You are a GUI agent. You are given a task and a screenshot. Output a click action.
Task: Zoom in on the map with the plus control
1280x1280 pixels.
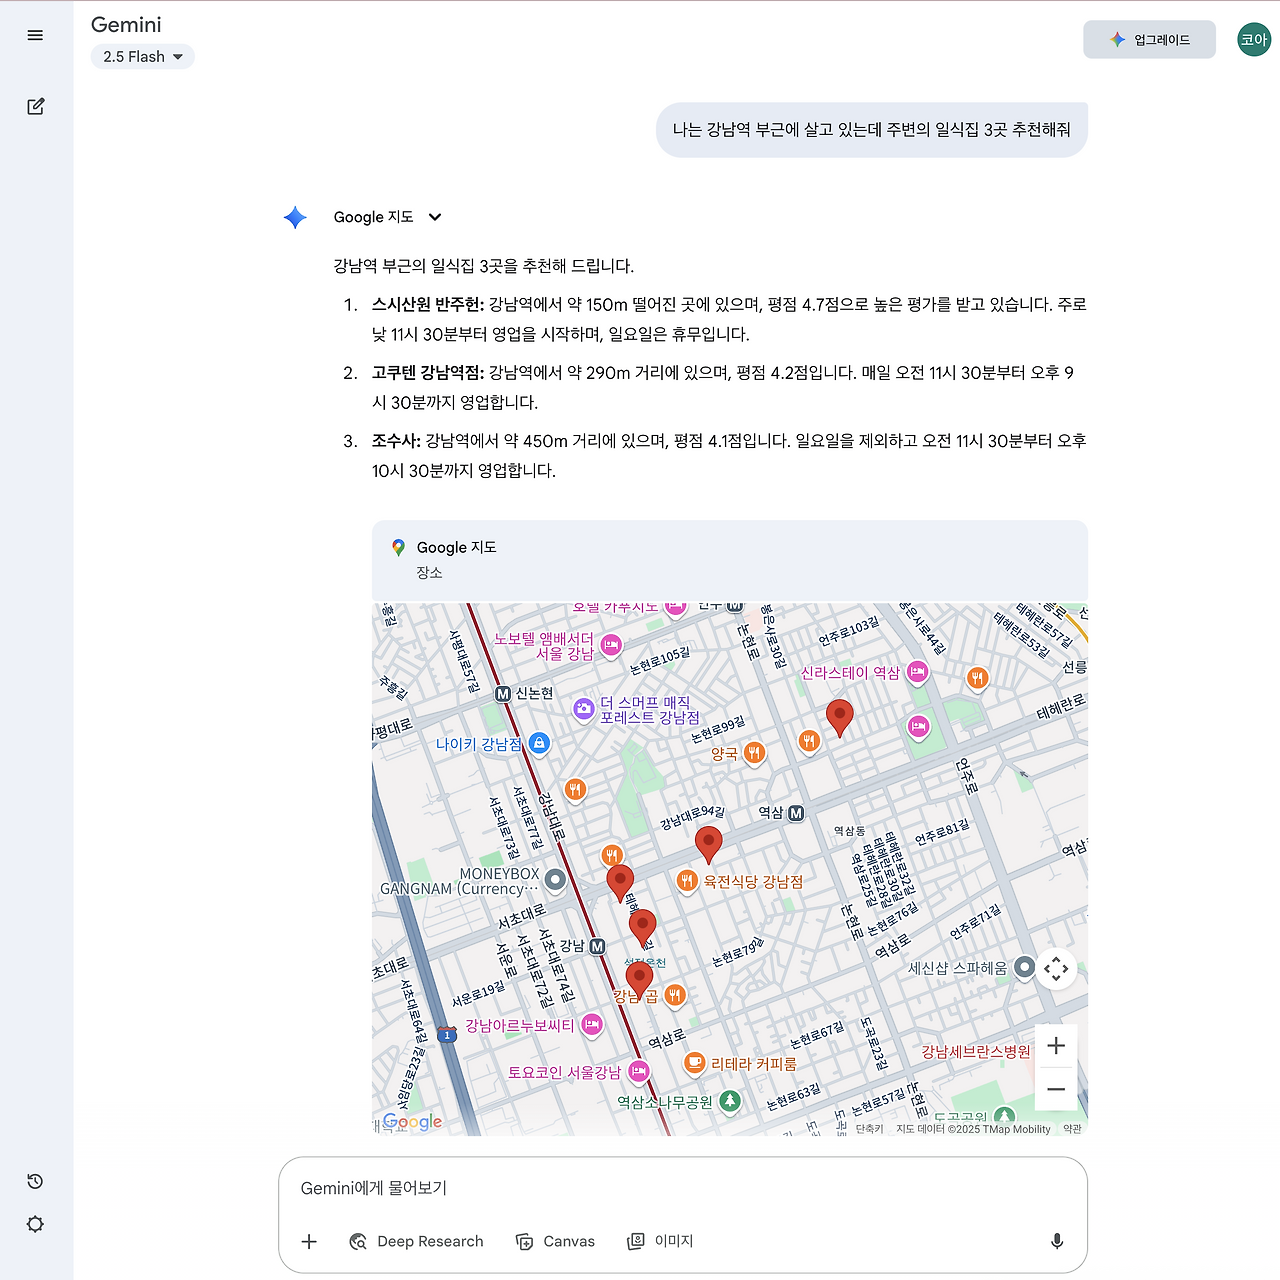tap(1056, 1045)
